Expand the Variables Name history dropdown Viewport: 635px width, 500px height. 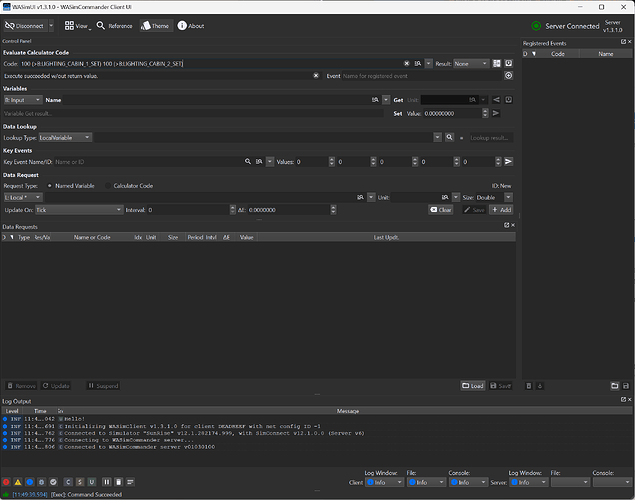coord(386,100)
